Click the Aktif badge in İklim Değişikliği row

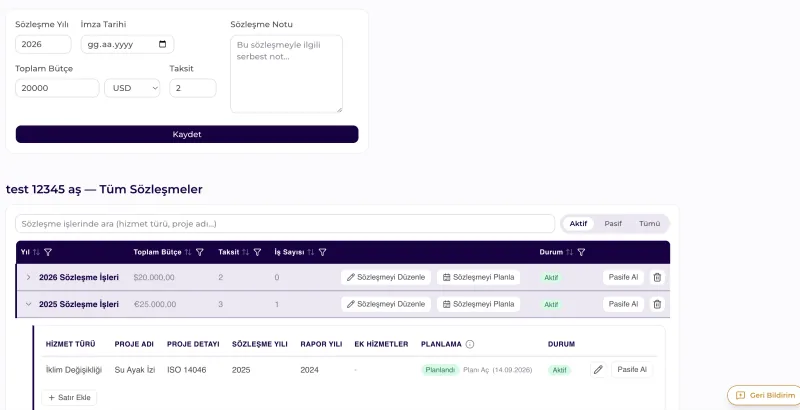pyautogui.click(x=560, y=370)
